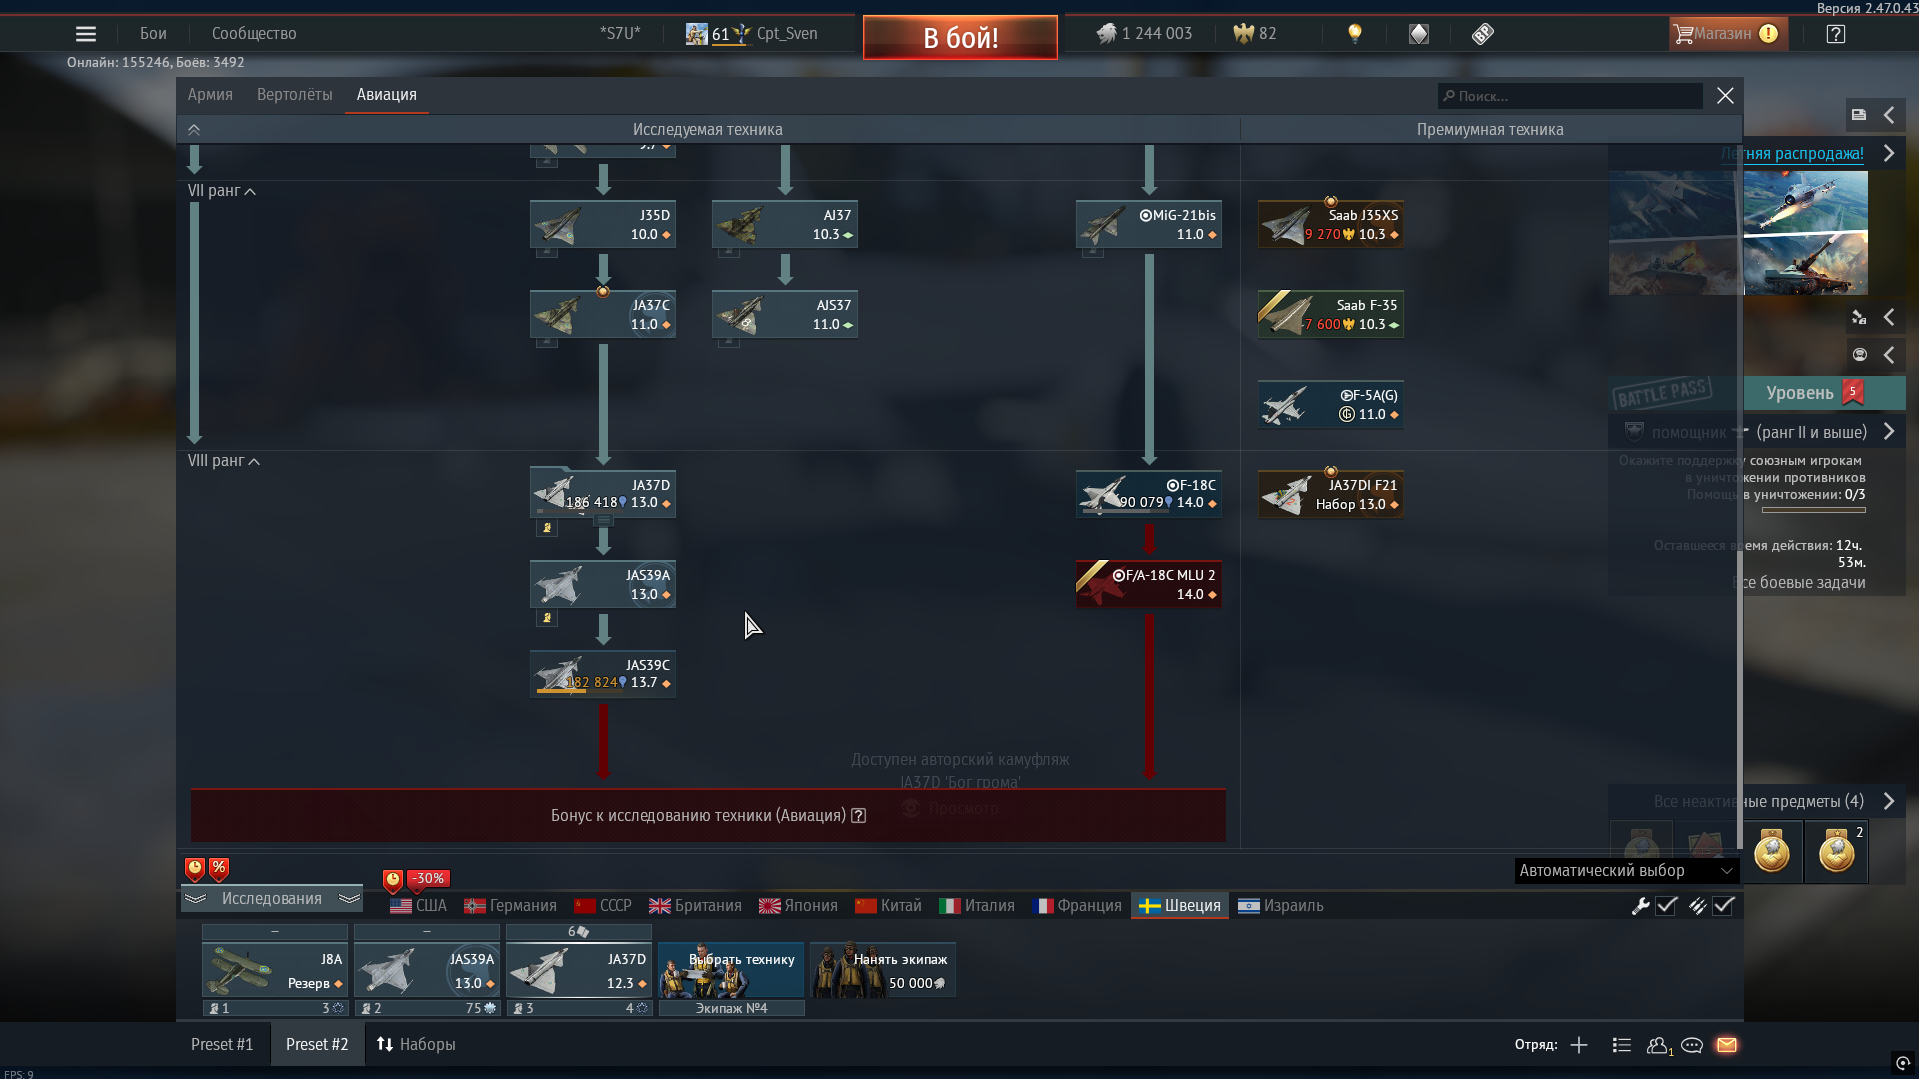Select Китай nation tab
The width and height of the screenshot is (1919, 1079).
(888, 906)
